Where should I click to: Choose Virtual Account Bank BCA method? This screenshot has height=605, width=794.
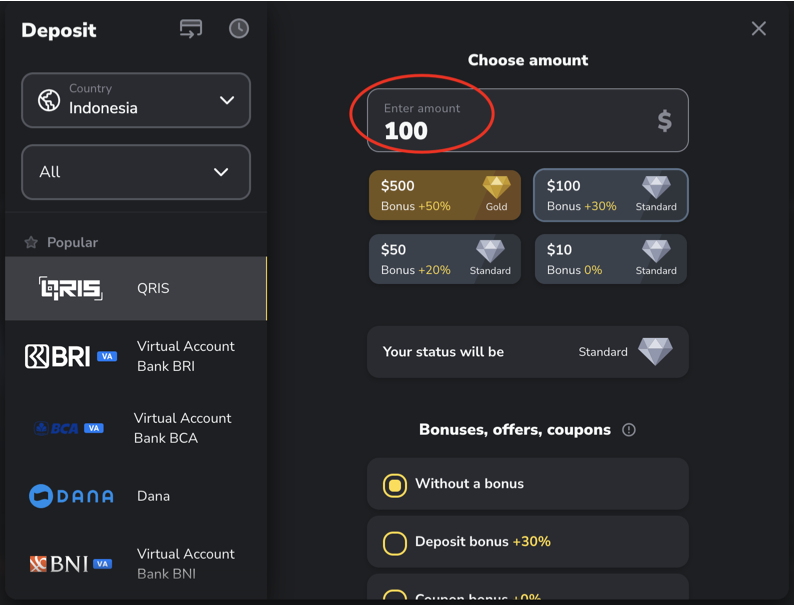[x=136, y=428]
